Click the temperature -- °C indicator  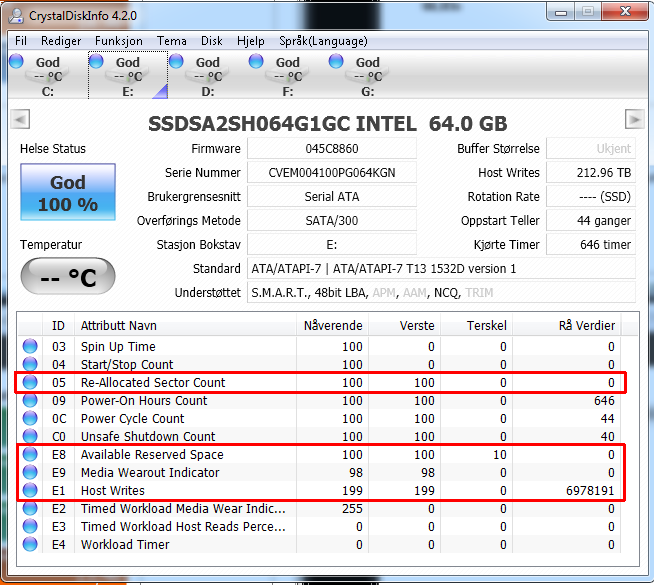pyautogui.click(x=68, y=276)
